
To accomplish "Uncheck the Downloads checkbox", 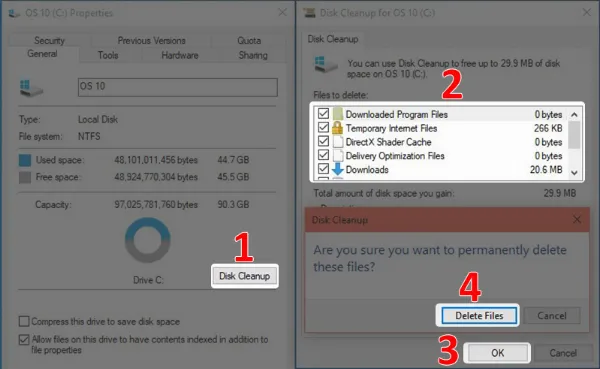I will pyautogui.click(x=323, y=168).
